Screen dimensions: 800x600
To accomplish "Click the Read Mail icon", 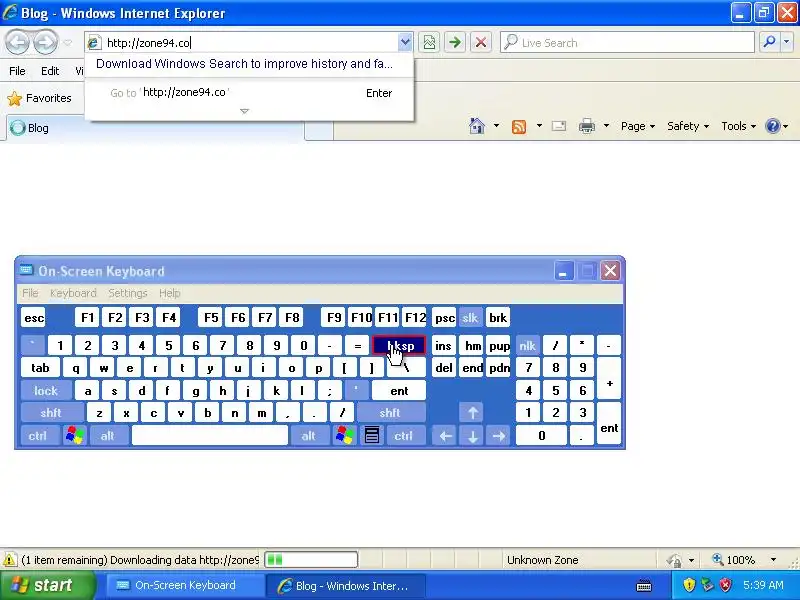I will pyautogui.click(x=559, y=126).
